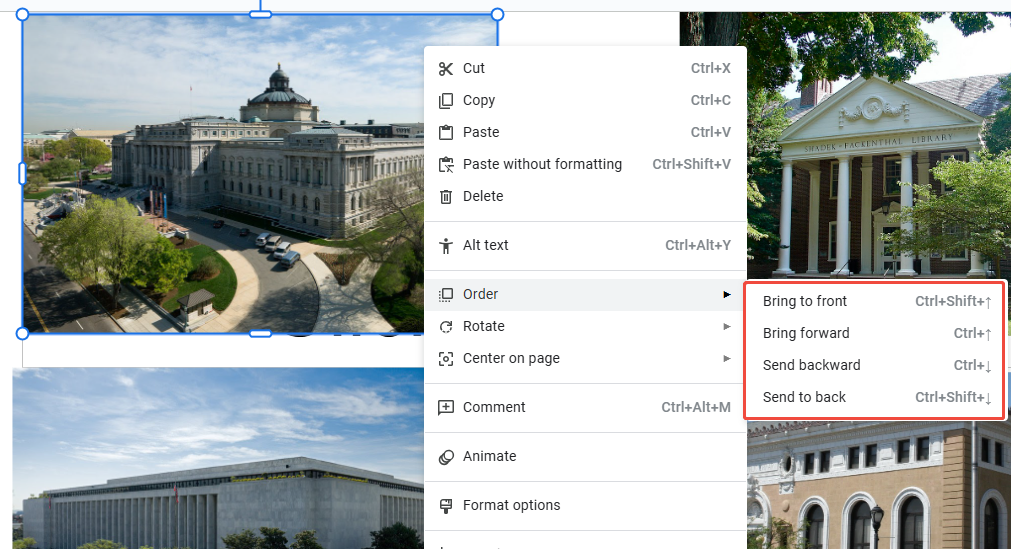Click the Alt text accessibility icon
Viewport: 1011px width, 549px height.
point(446,246)
